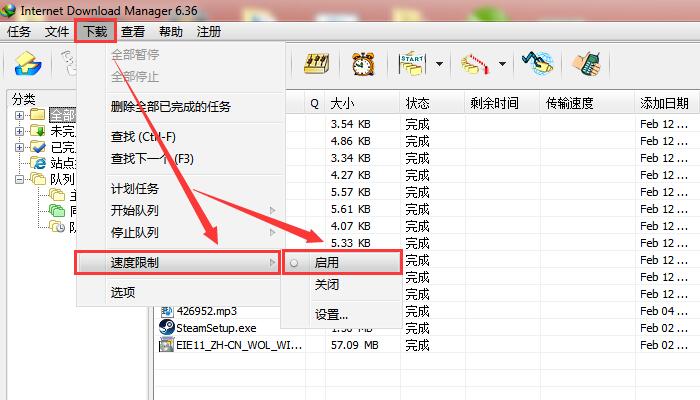Select the scheduled queue clock folder icon
This screenshot has height=400, width=700.
tap(57, 227)
